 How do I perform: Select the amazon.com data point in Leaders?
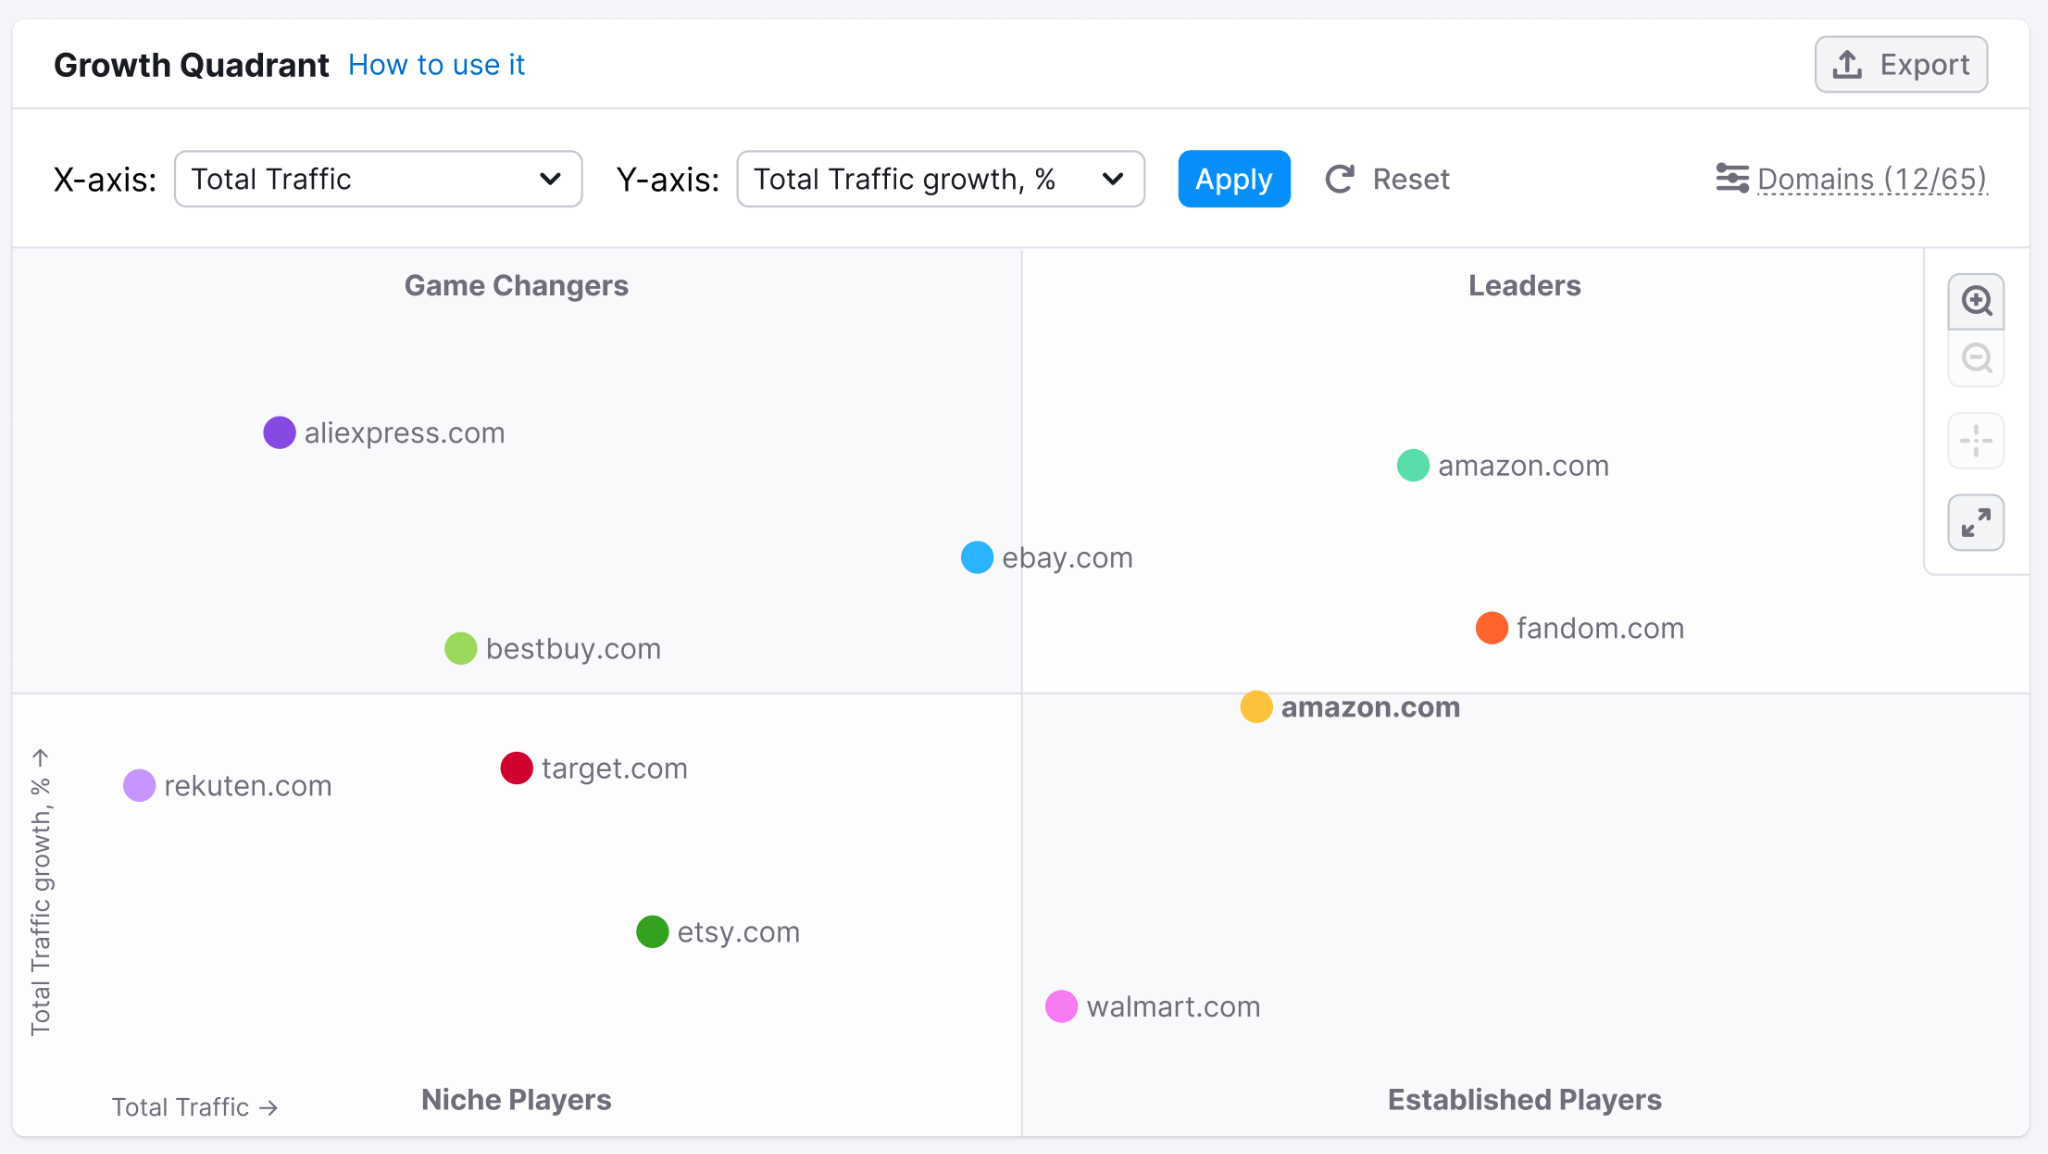(x=1411, y=465)
